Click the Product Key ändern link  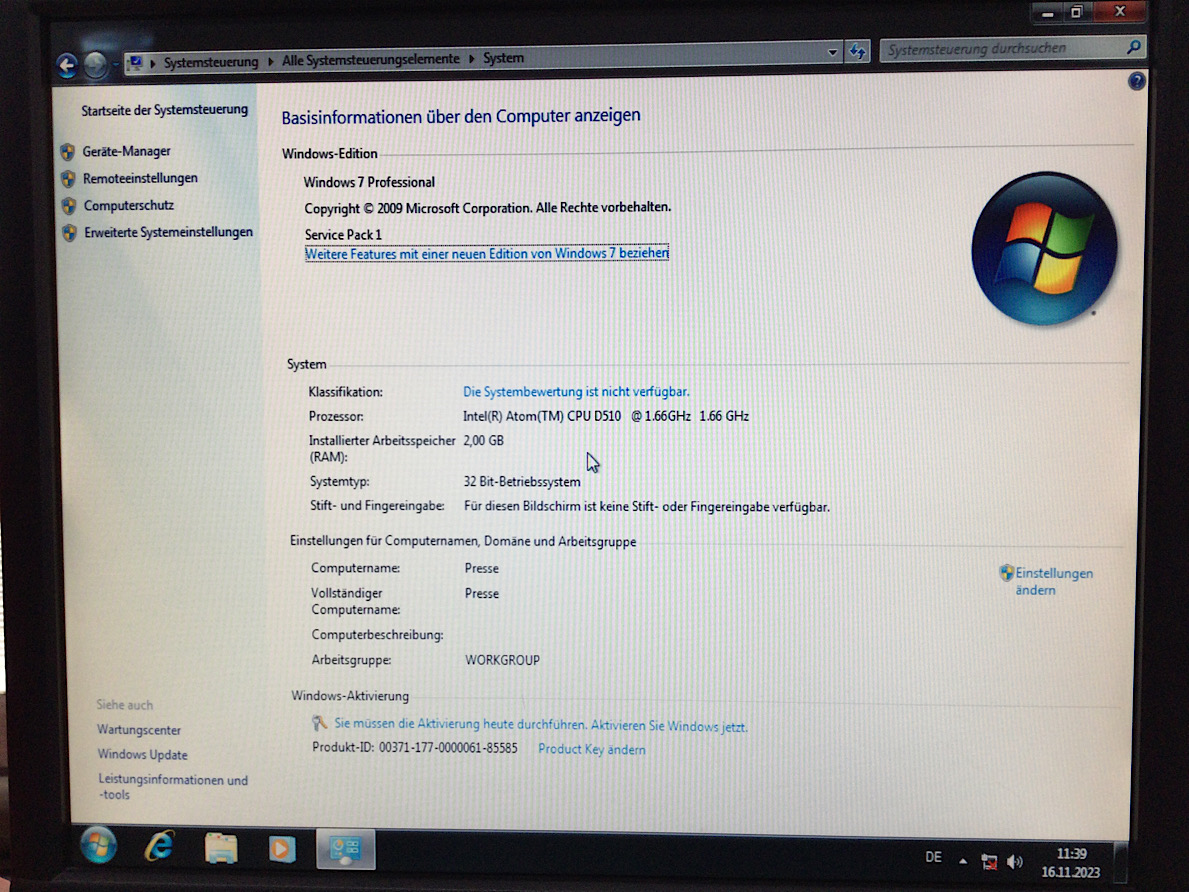tap(591, 749)
